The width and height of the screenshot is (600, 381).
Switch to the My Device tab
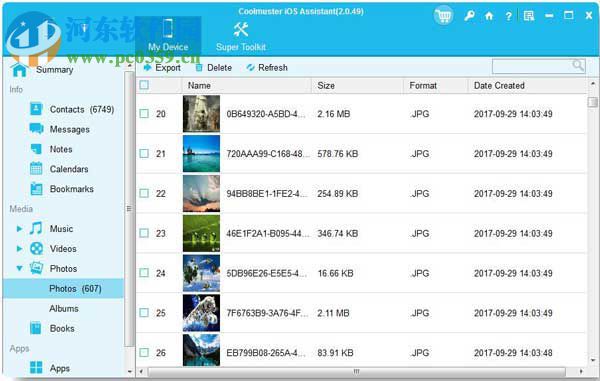click(x=168, y=36)
